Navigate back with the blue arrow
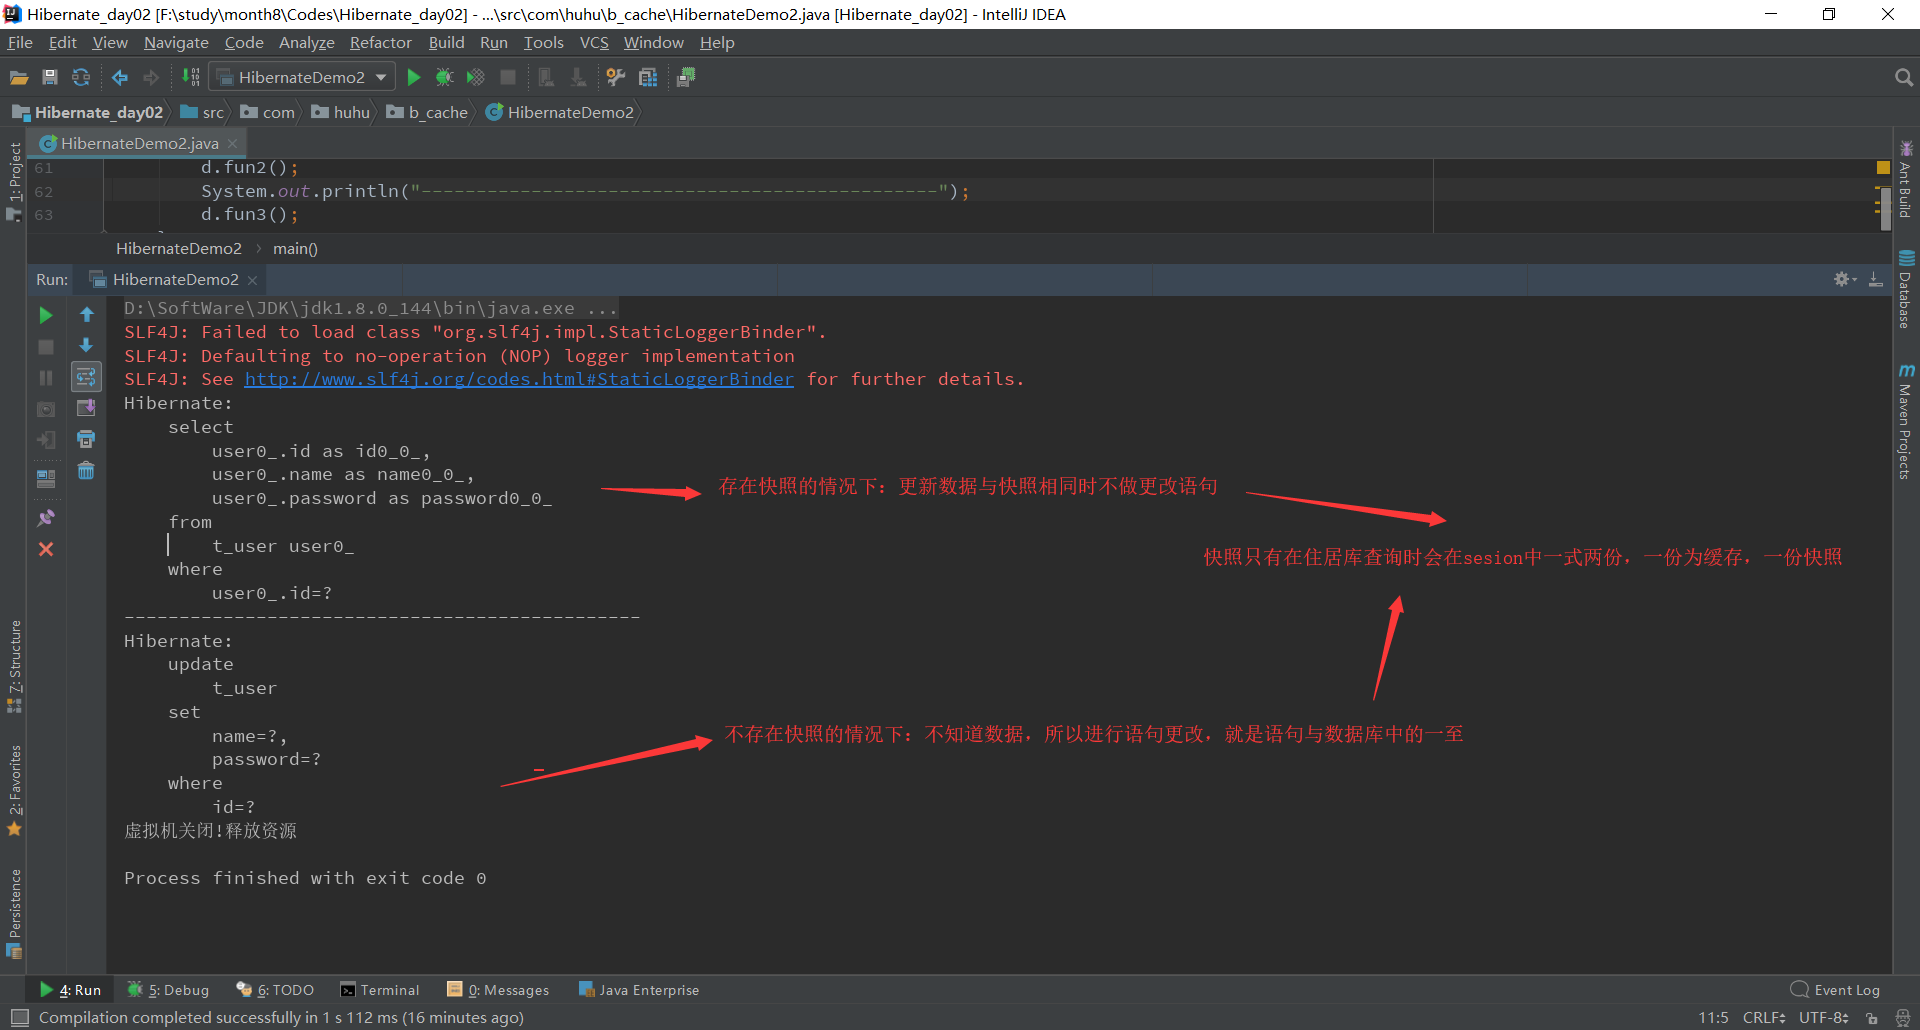 120,77
